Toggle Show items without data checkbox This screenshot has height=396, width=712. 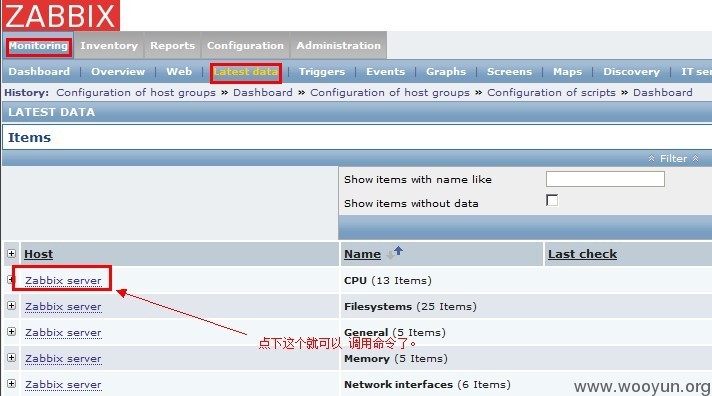(x=552, y=200)
